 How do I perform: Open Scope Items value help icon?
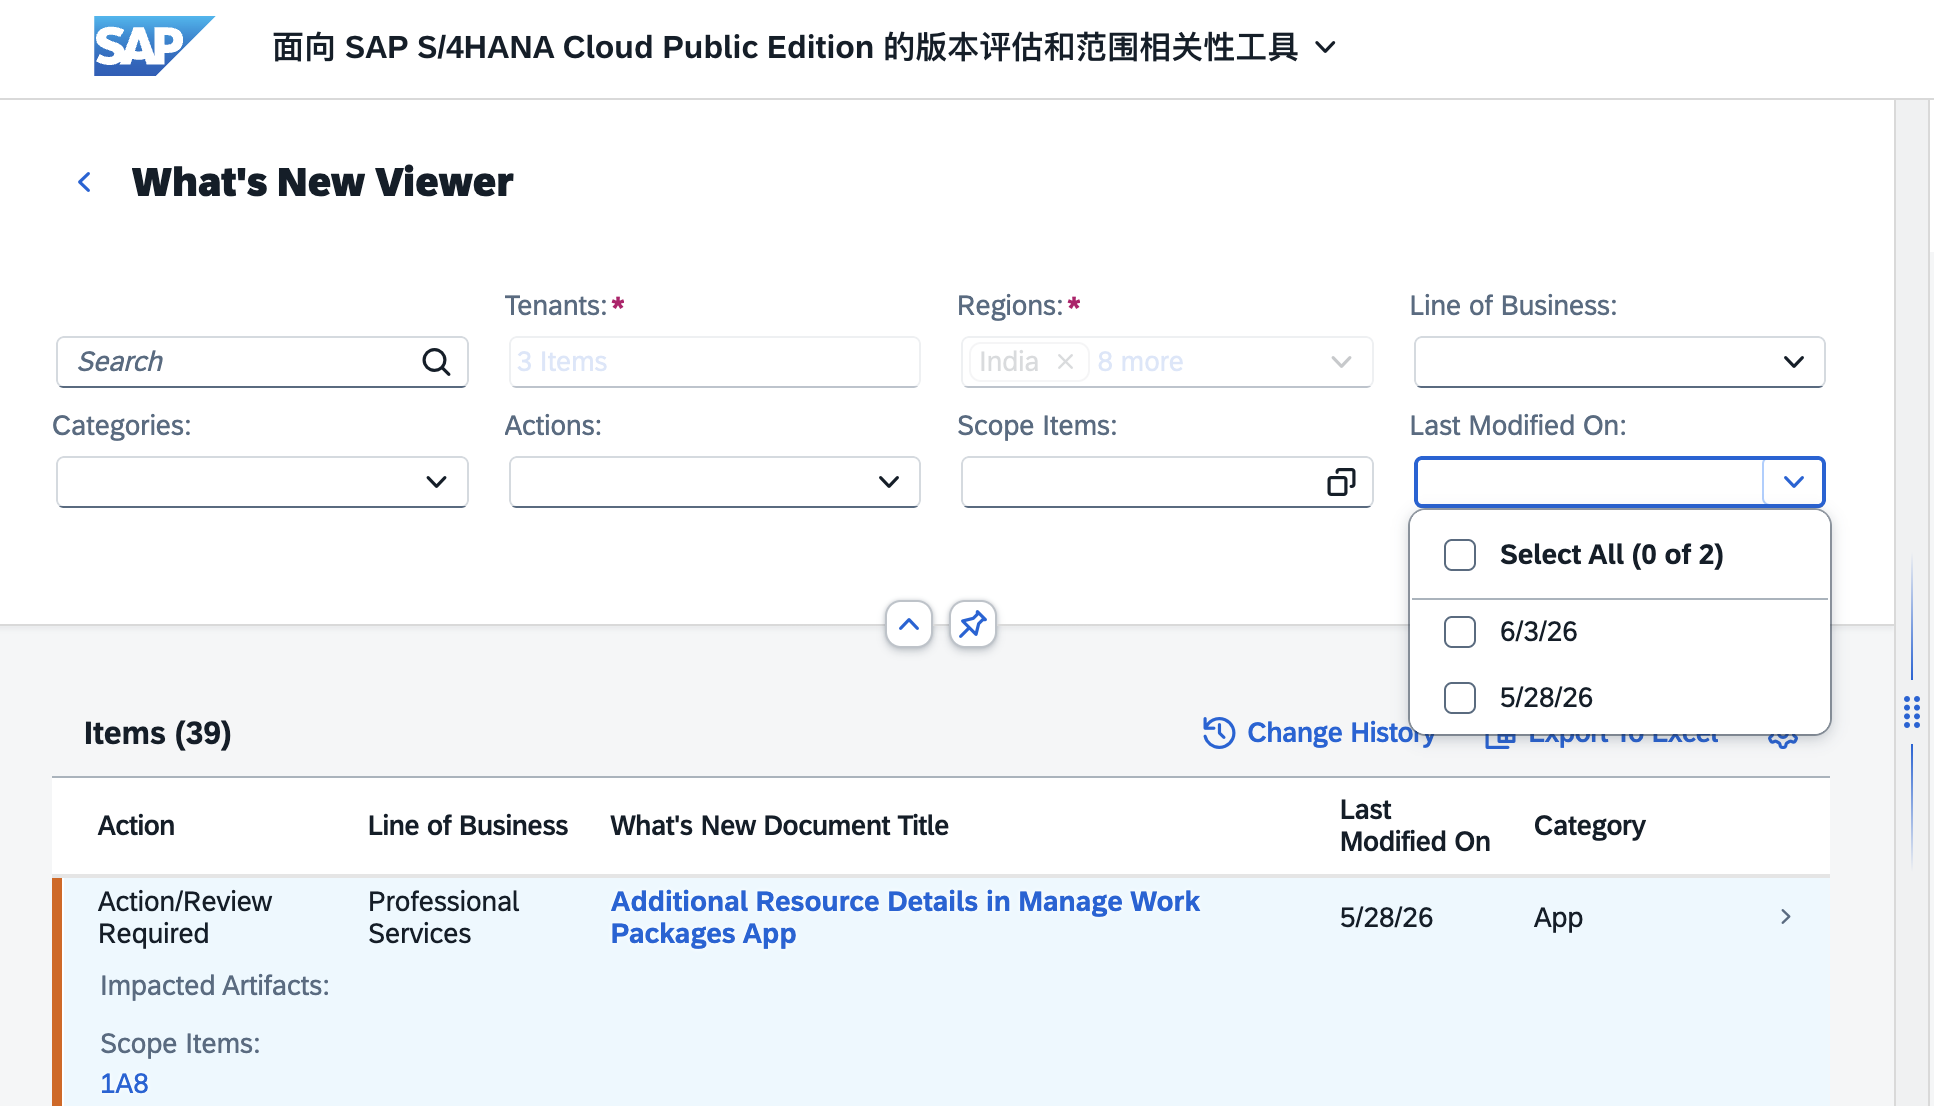coord(1341,482)
